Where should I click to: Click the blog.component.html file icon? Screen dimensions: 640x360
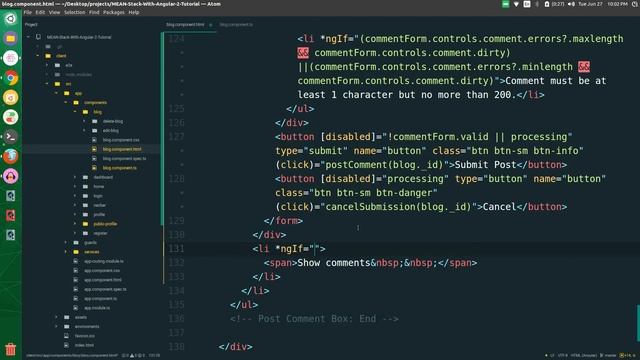point(94,149)
